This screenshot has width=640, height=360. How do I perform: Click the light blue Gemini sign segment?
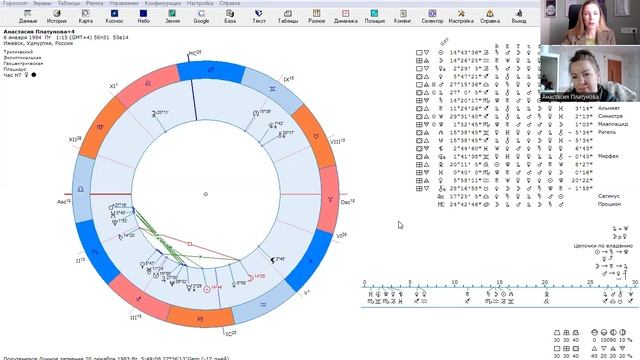point(272,89)
